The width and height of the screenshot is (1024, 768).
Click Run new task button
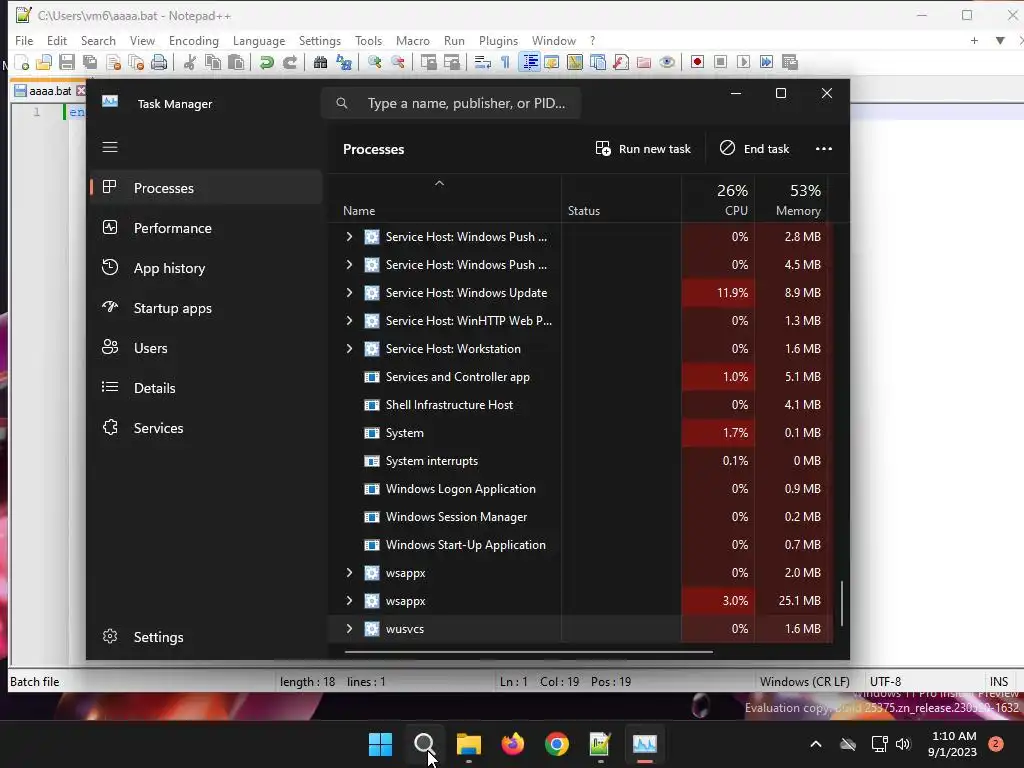pos(643,149)
